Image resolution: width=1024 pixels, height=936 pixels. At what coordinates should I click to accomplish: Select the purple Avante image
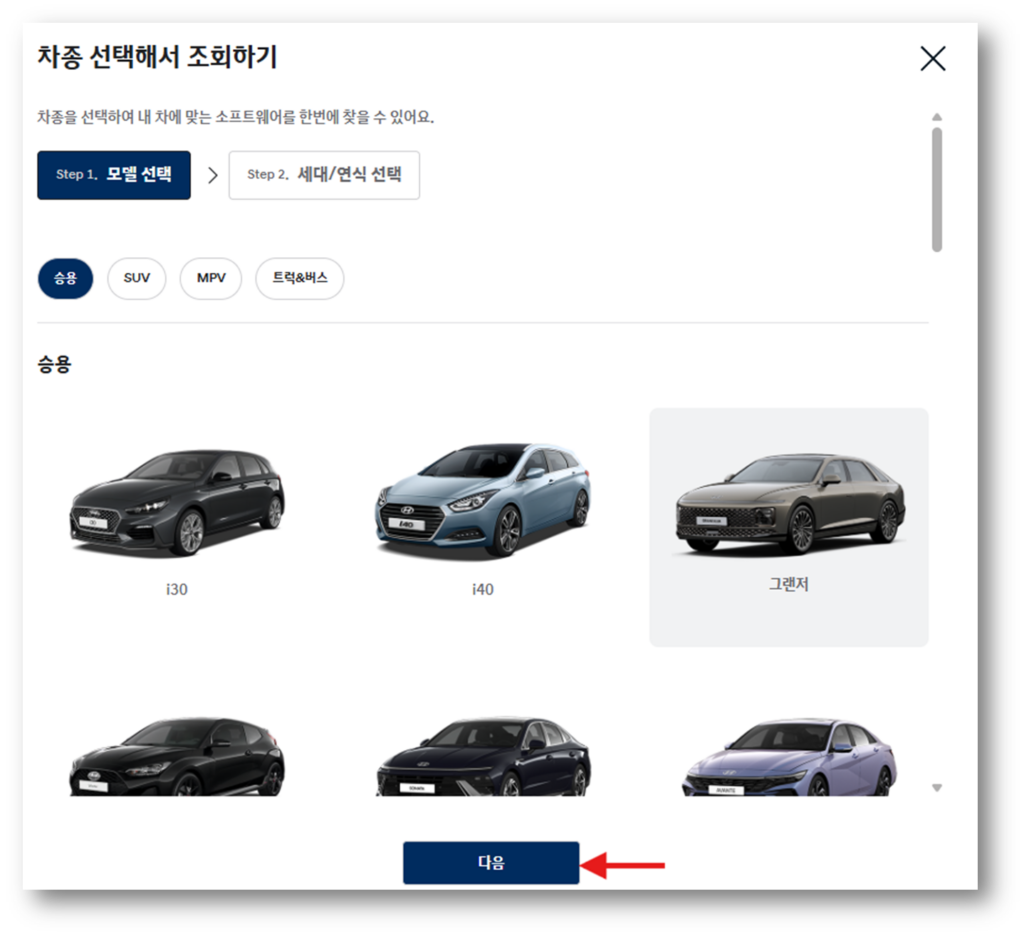tap(789, 755)
